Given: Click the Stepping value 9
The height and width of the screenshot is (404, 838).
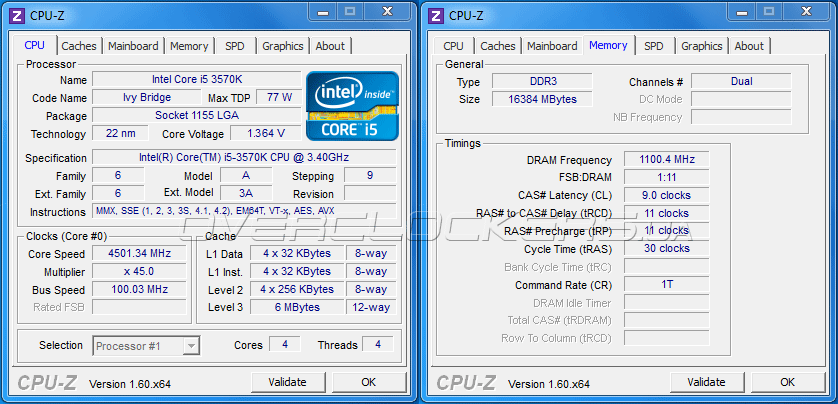Looking at the screenshot, I should pyautogui.click(x=370, y=175).
